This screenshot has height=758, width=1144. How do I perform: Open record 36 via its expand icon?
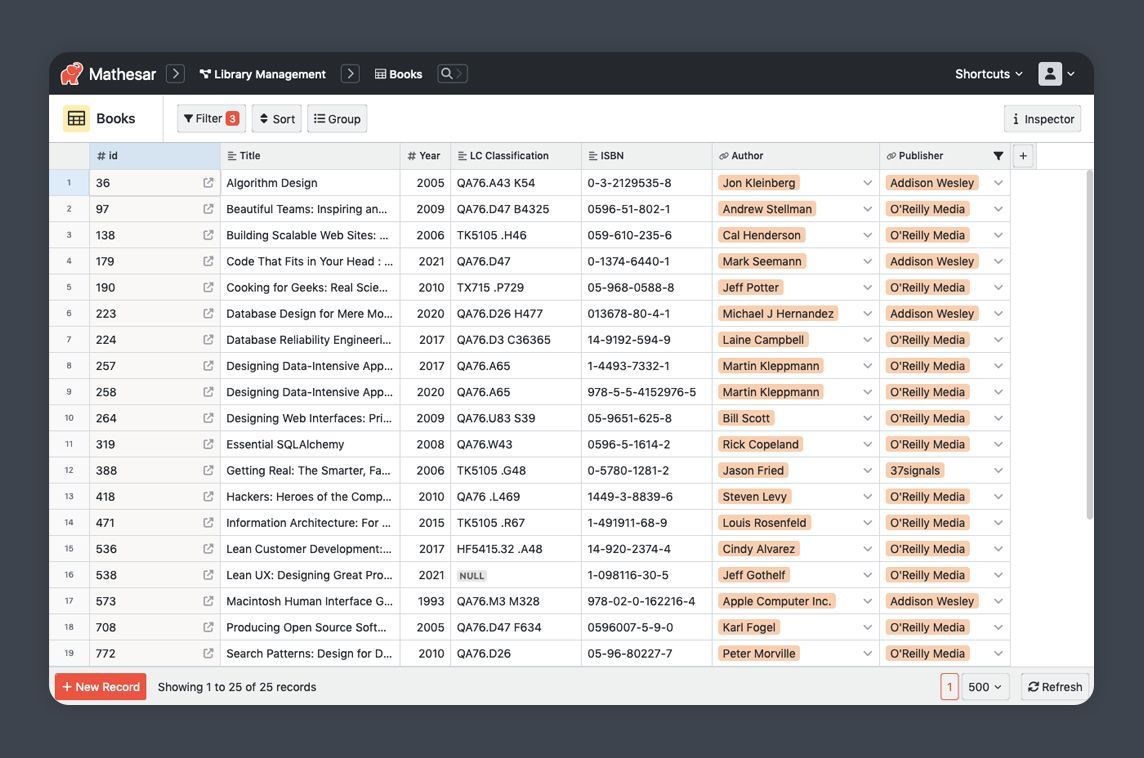tap(209, 183)
